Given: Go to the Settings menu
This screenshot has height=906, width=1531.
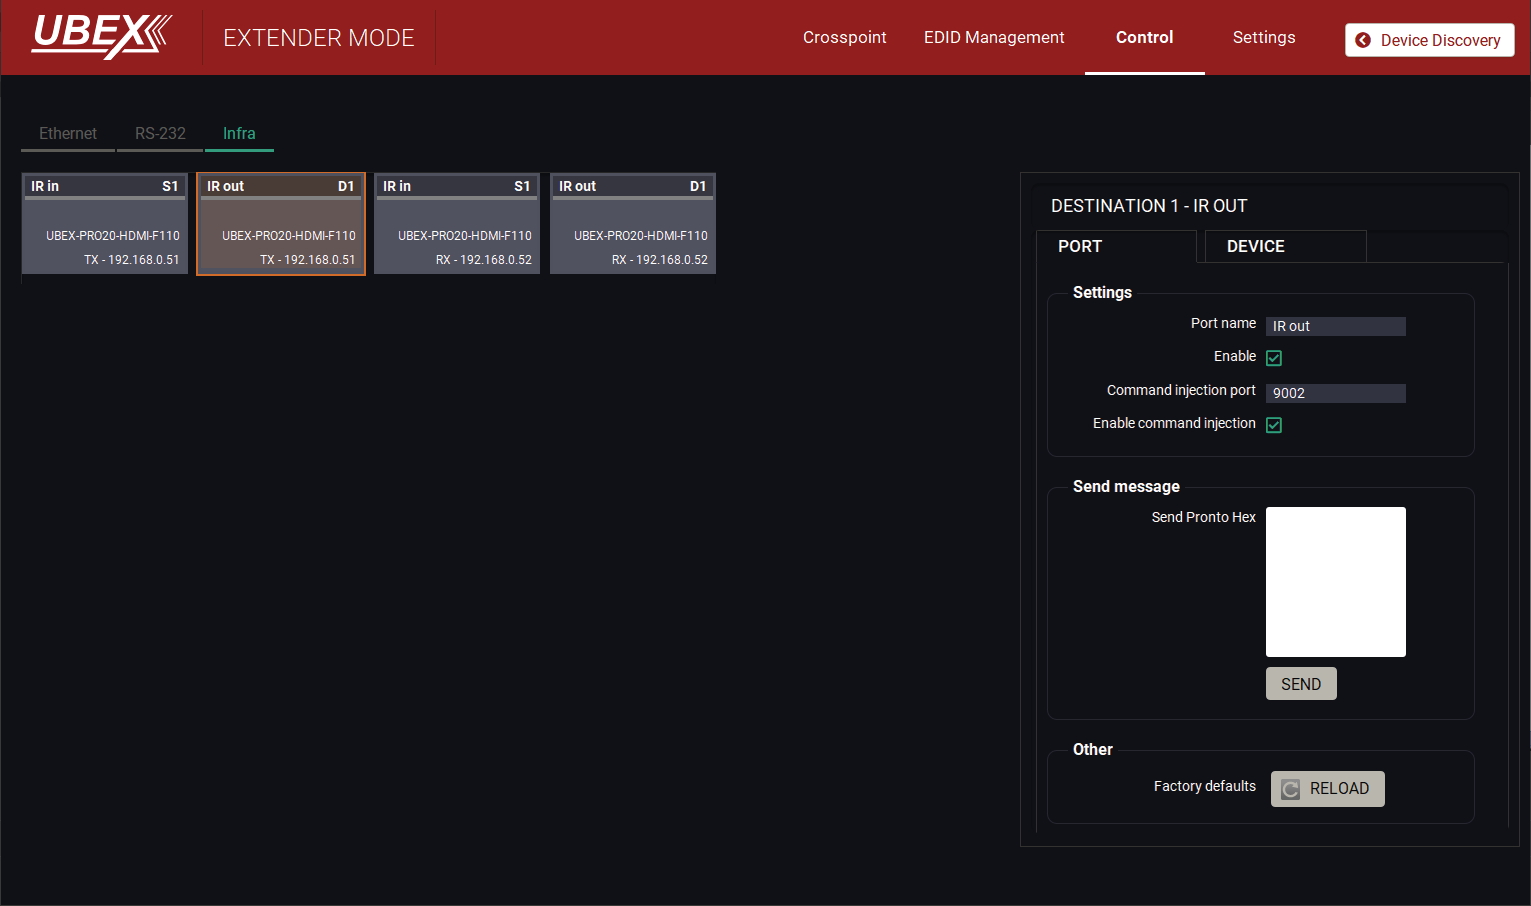Looking at the screenshot, I should click(1263, 37).
